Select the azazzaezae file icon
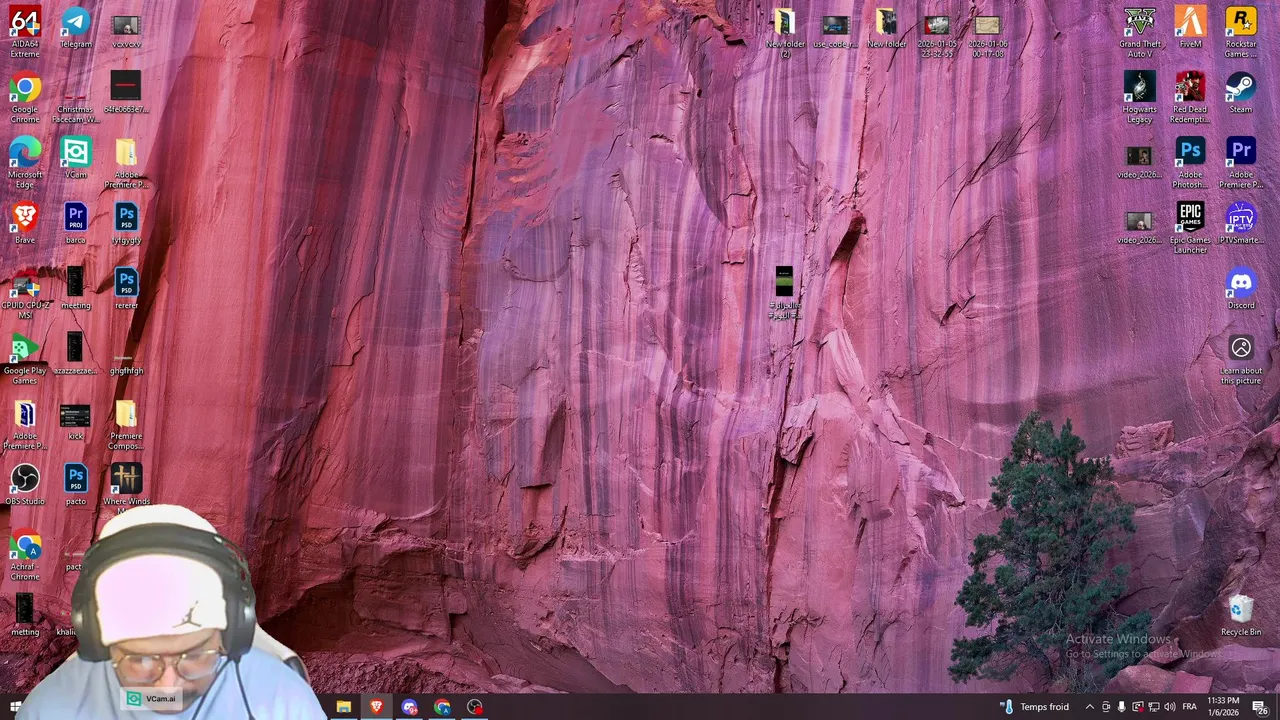The width and height of the screenshot is (1280, 720). [x=75, y=354]
